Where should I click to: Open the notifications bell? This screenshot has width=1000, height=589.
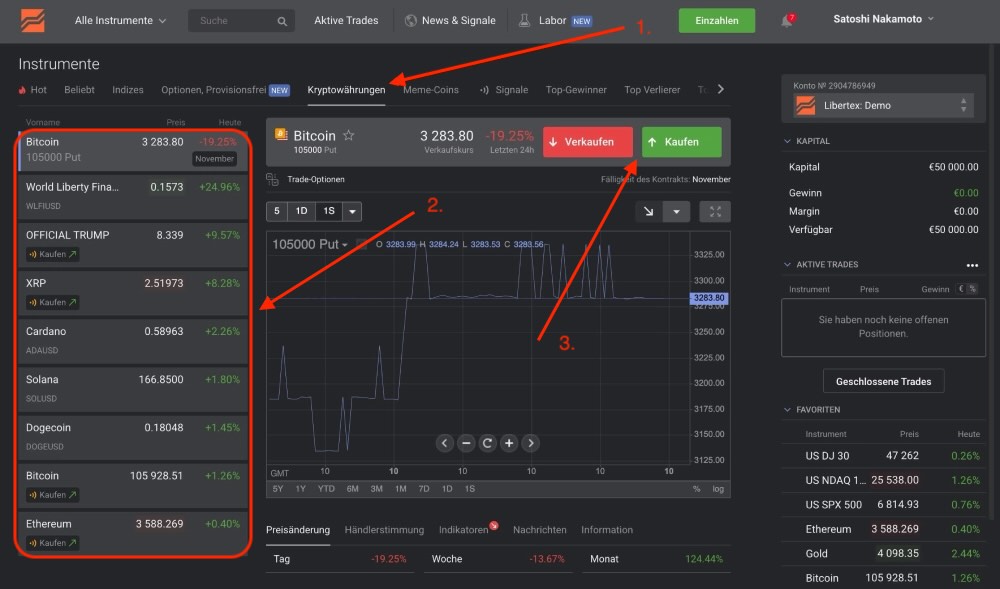click(x=788, y=21)
